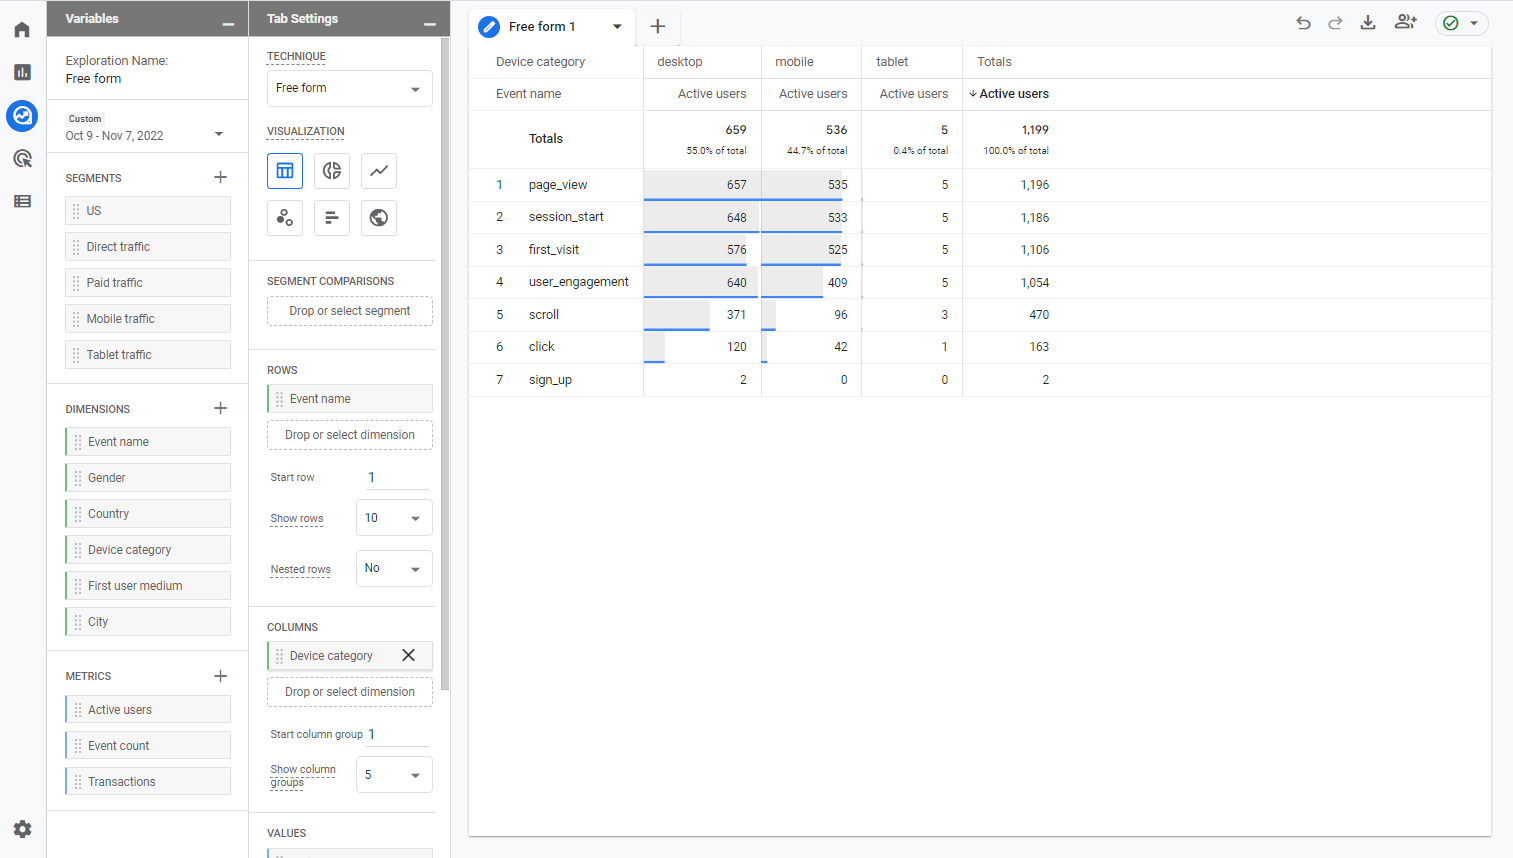Remove Device category from columns

(408, 656)
